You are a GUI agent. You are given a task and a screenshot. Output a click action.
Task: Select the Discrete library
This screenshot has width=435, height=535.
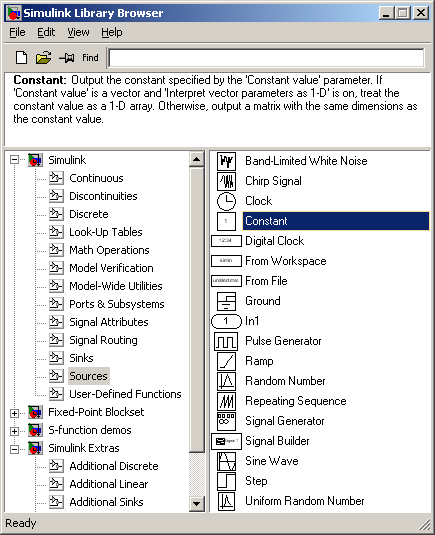pos(89,214)
